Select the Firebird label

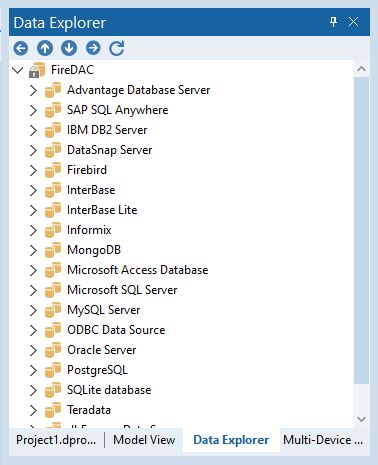87,170
